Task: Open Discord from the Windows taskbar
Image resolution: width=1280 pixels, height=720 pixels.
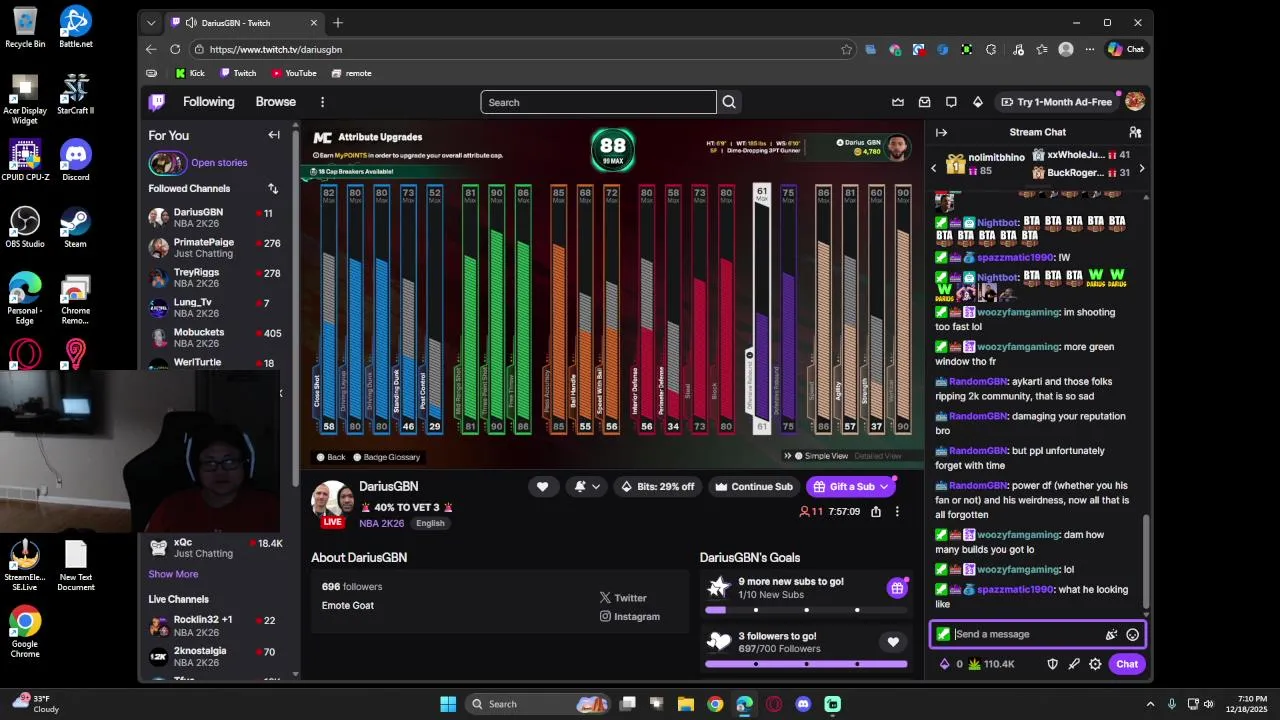Action: [803, 704]
